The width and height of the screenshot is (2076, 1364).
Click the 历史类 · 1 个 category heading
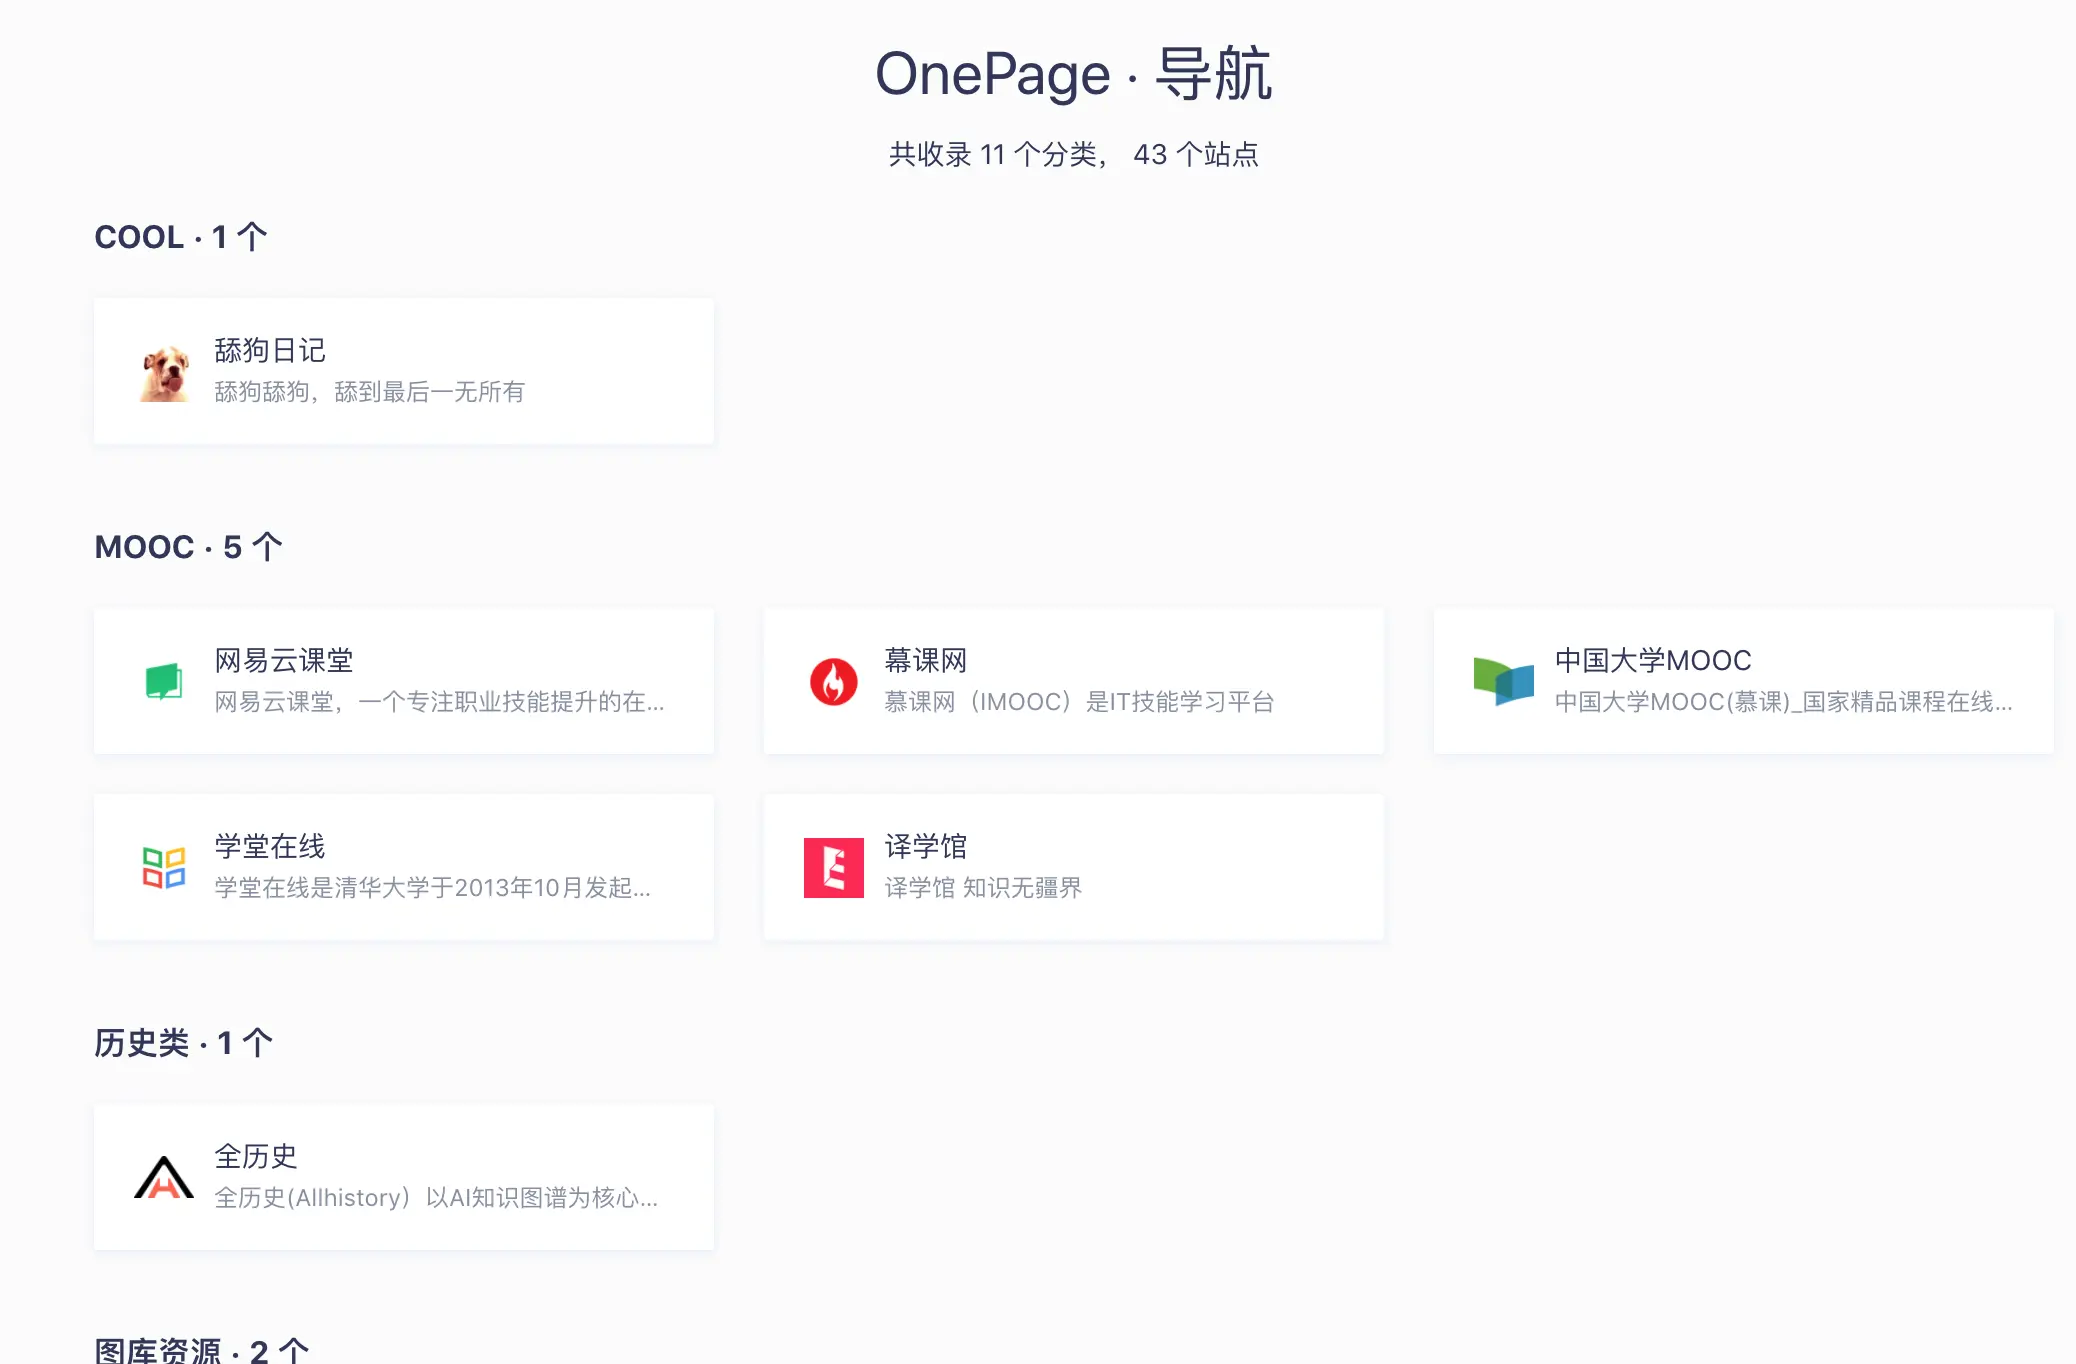coord(184,1044)
